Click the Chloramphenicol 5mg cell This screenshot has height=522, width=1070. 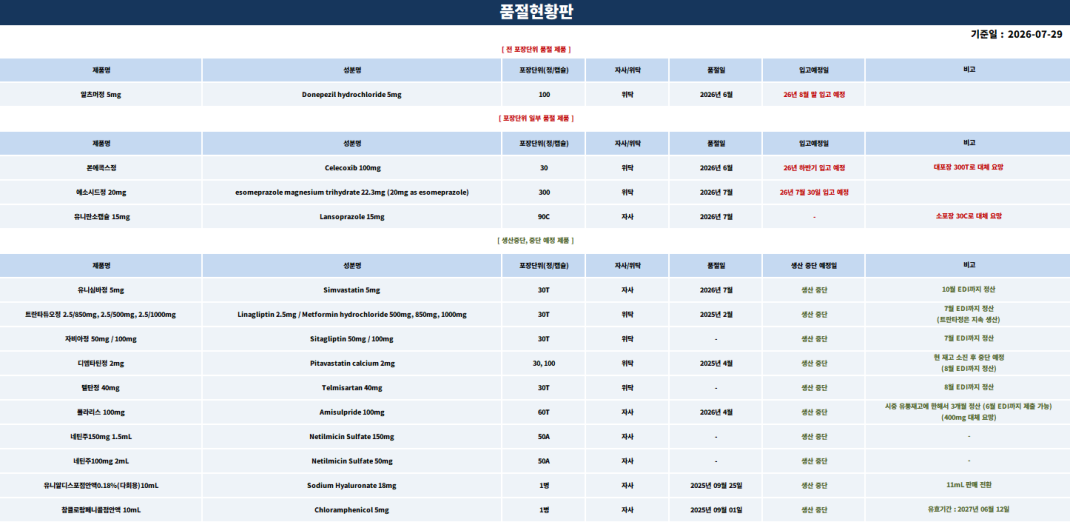pyautogui.click(x=351, y=510)
